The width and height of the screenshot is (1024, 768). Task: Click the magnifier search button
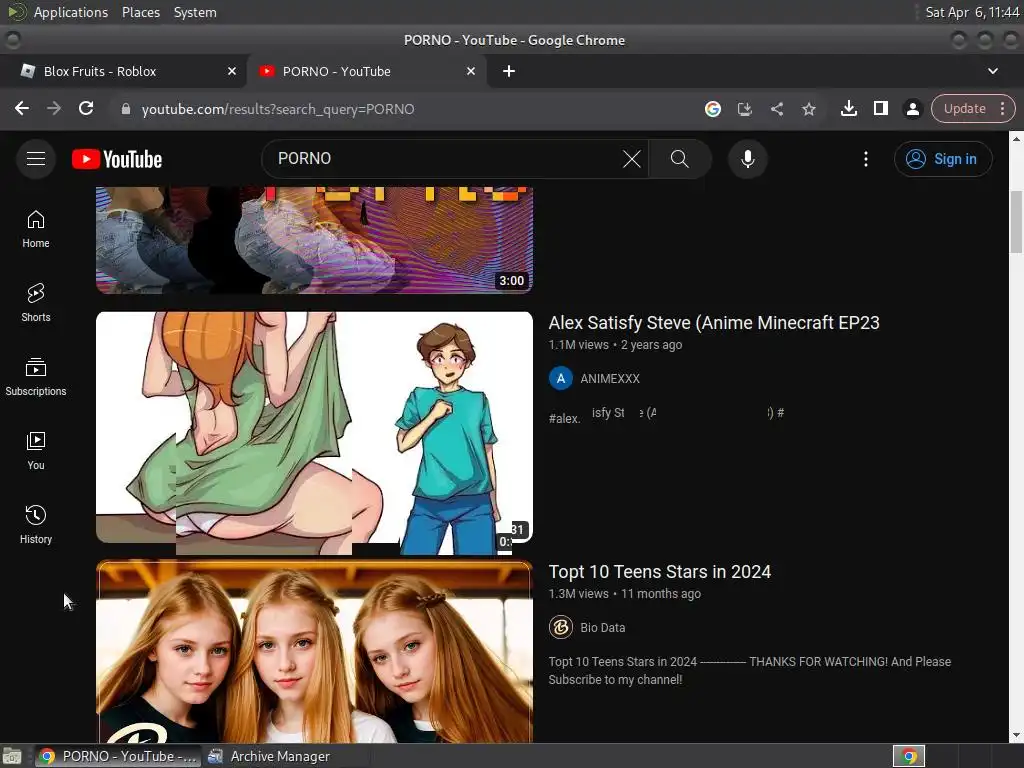pos(679,159)
